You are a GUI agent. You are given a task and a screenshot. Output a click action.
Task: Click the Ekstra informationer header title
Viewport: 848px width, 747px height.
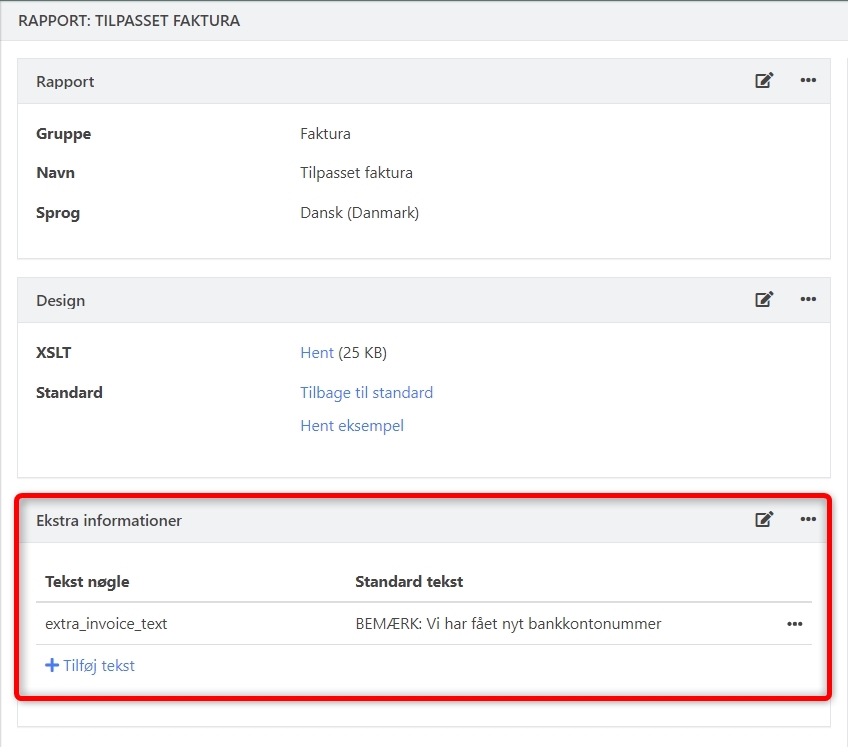click(x=109, y=520)
